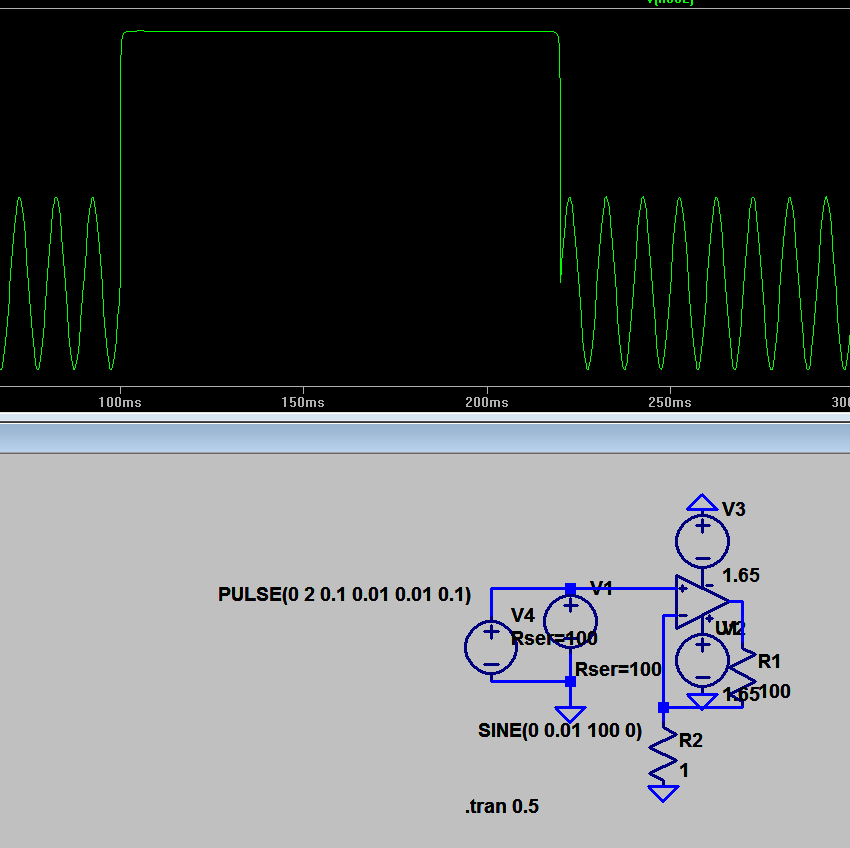This screenshot has height=848, width=850.
Task: Click the SINE(0 0.01 100 0) text
Action: (559, 730)
